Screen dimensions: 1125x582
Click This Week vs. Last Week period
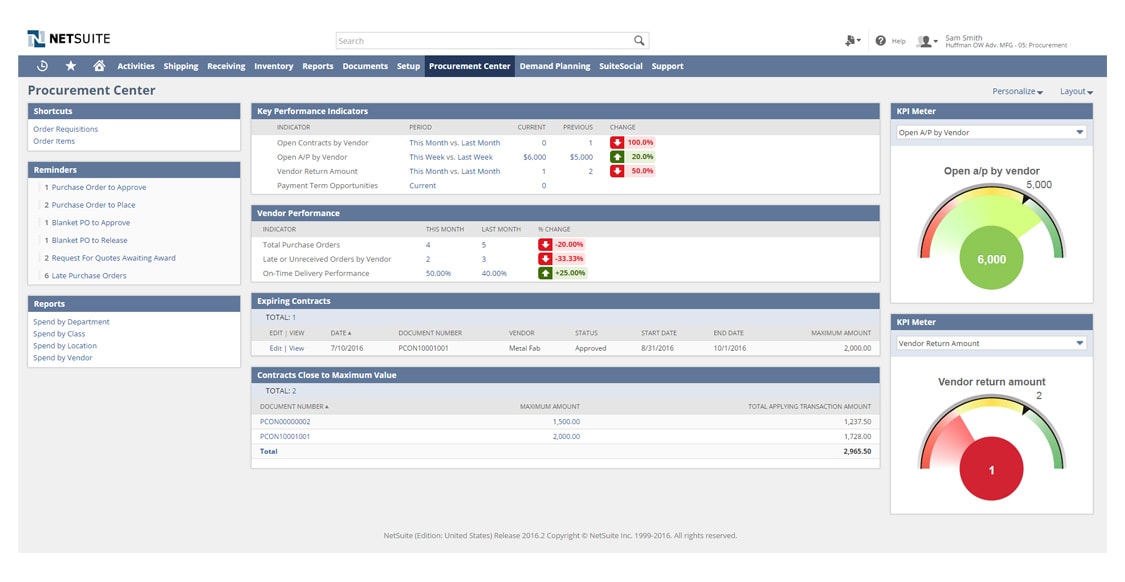click(451, 157)
